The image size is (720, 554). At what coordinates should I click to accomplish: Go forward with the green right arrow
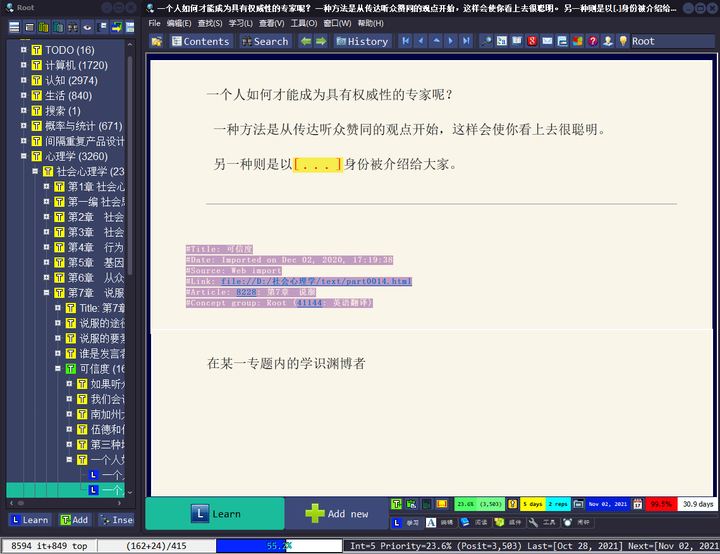click(x=321, y=41)
